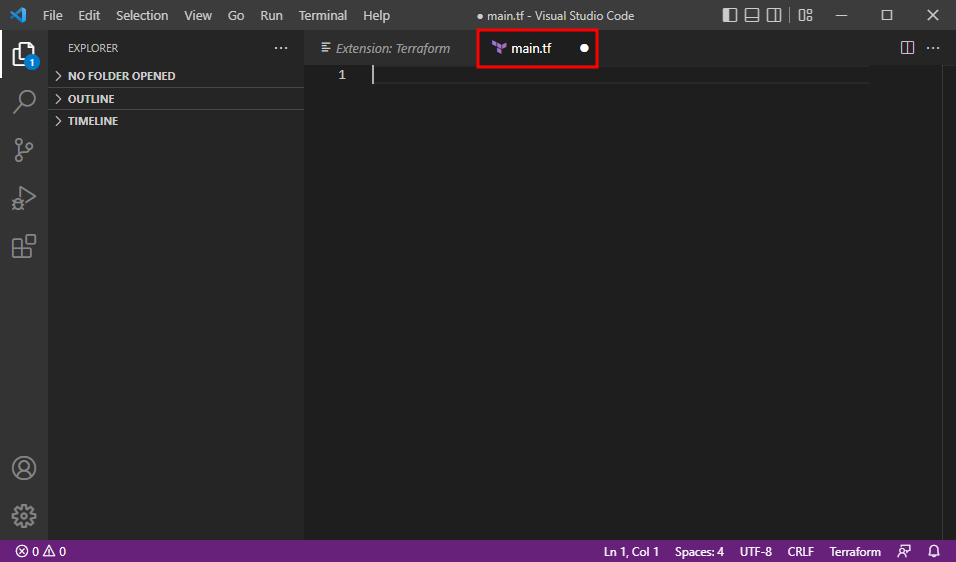
Task: Open Customize Layout icon
Action: (x=805, y=15)
